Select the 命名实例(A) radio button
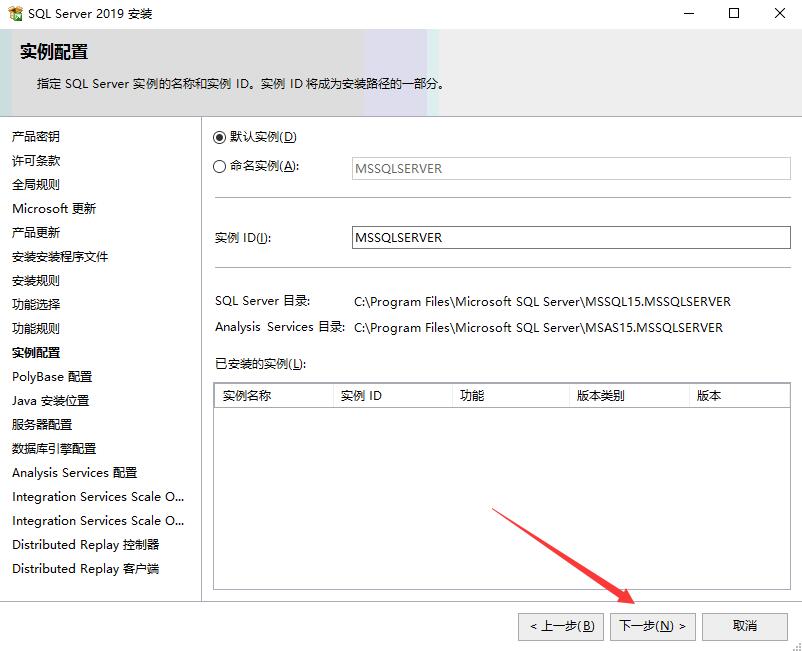 [x=219, y=167]
